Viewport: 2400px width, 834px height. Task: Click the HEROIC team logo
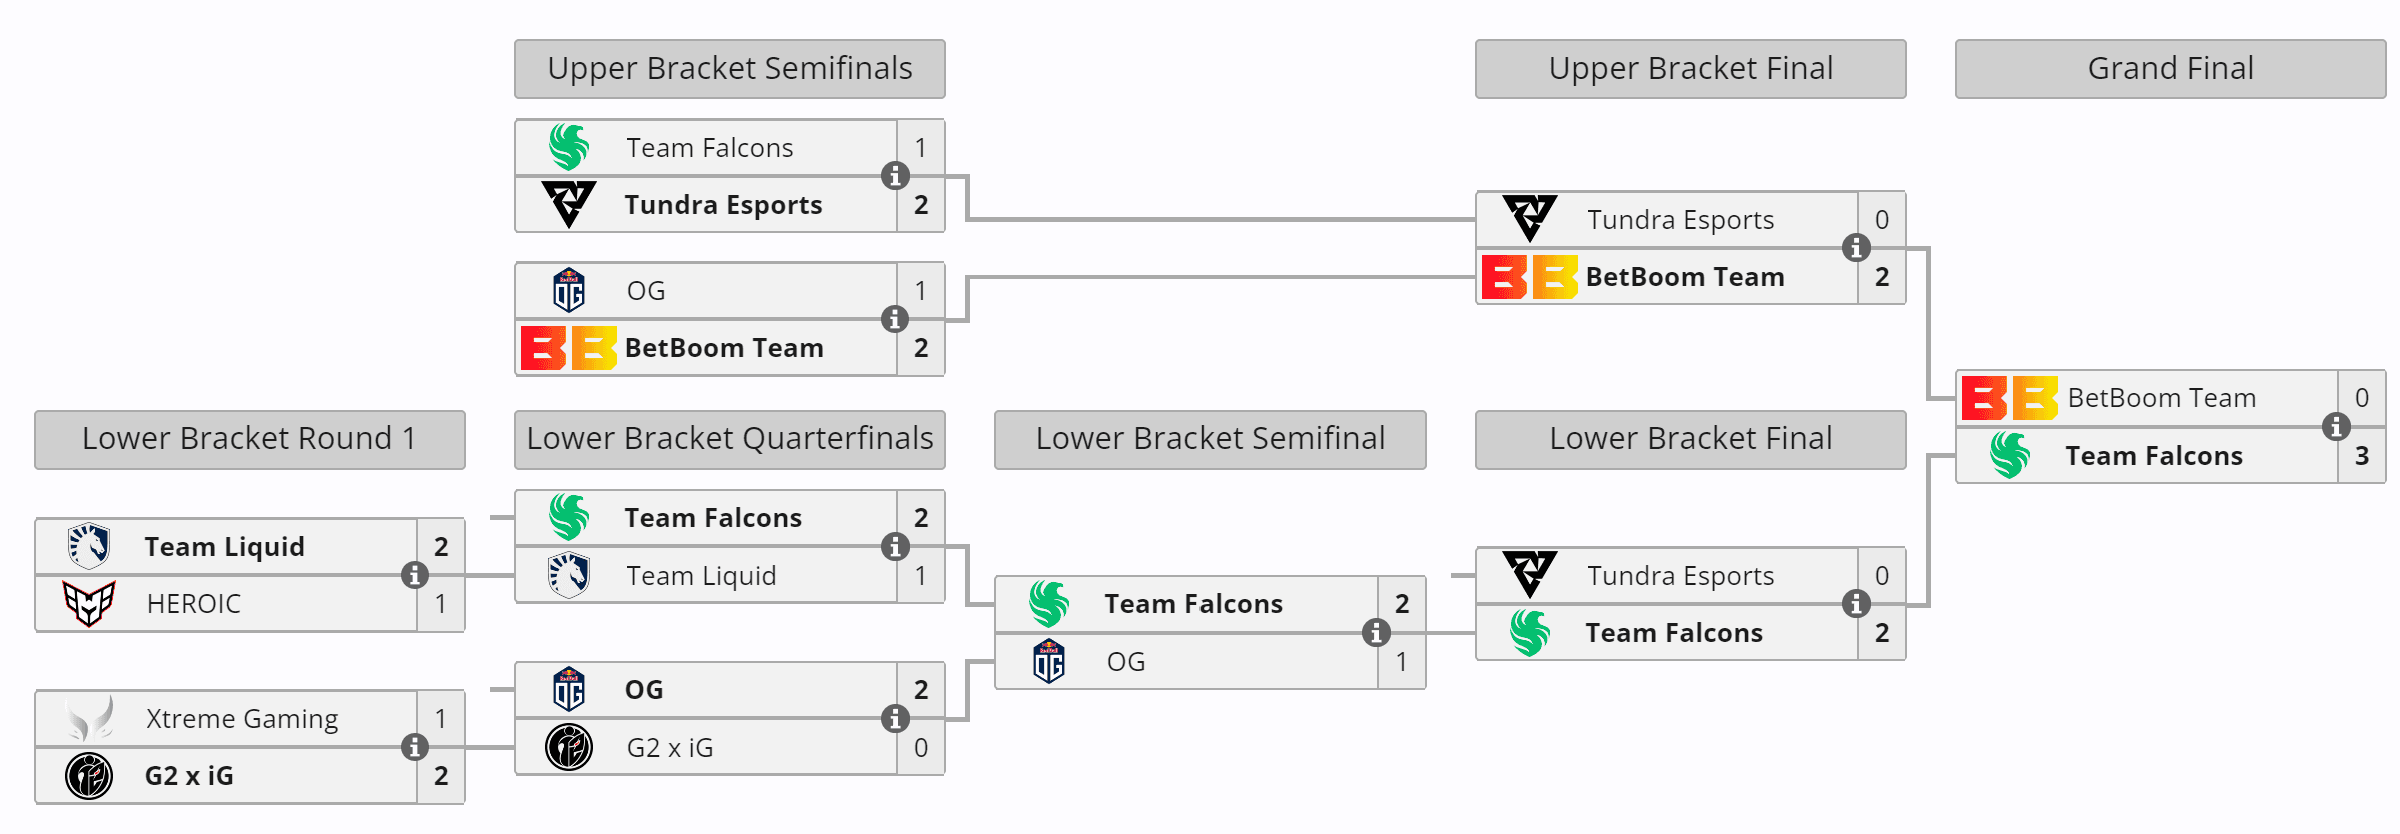[x=89, y=604]
